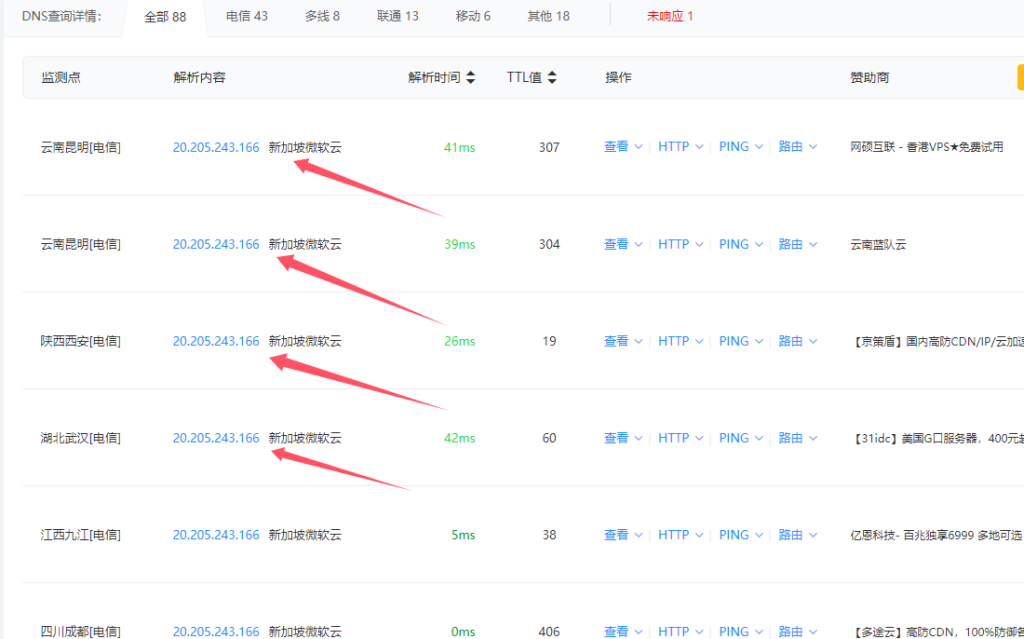
Task: Open 路由 dropdown in the 陕西西安 row
Action: tap(797, 341)
